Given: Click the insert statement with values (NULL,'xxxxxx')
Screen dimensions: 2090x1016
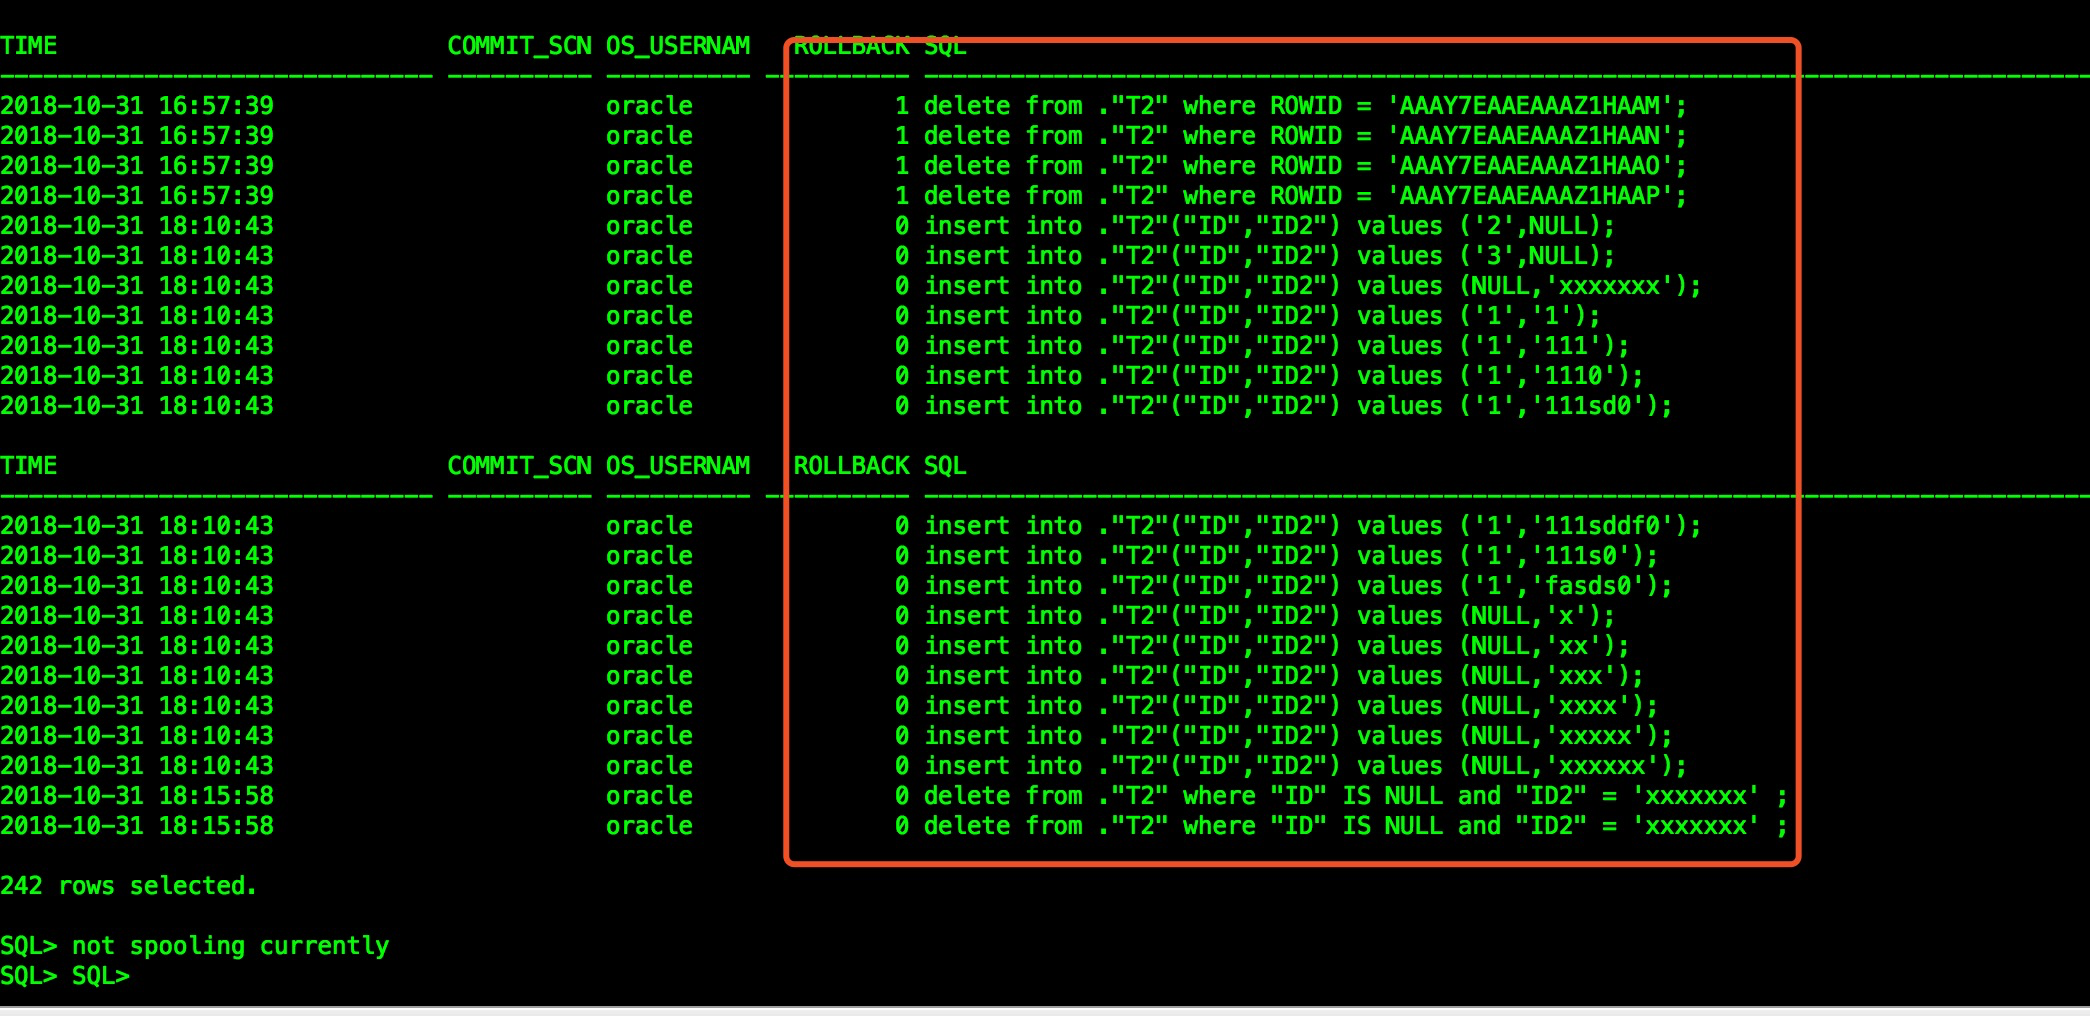Looking at the screenshot, I should click(x=1305, y=766).
